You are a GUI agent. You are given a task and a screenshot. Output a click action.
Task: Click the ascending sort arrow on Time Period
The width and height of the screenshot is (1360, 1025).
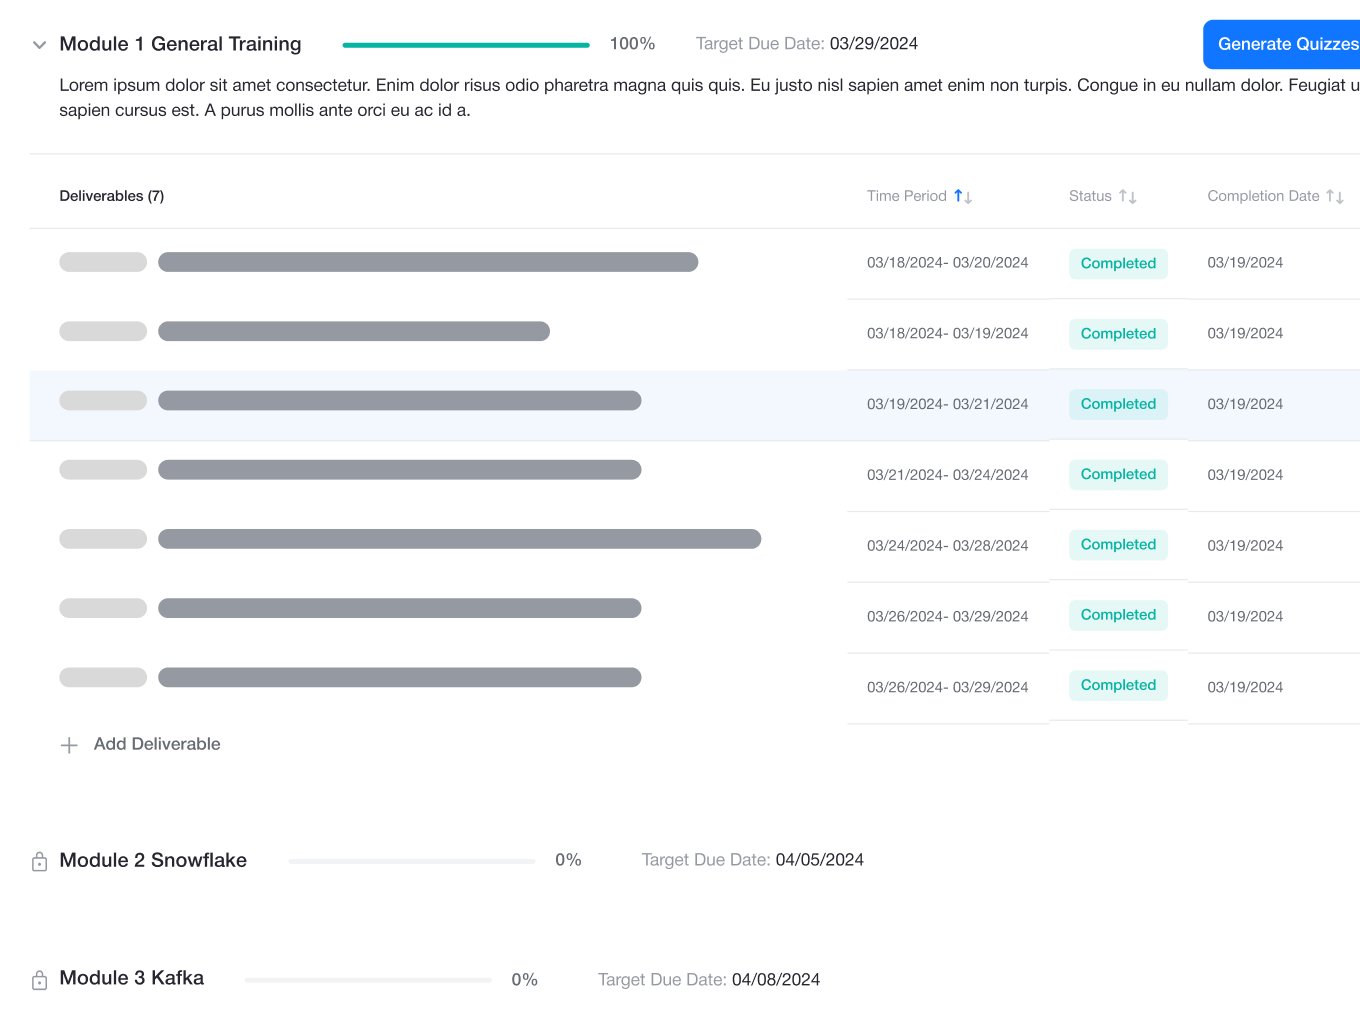click(x=958, y=195)
